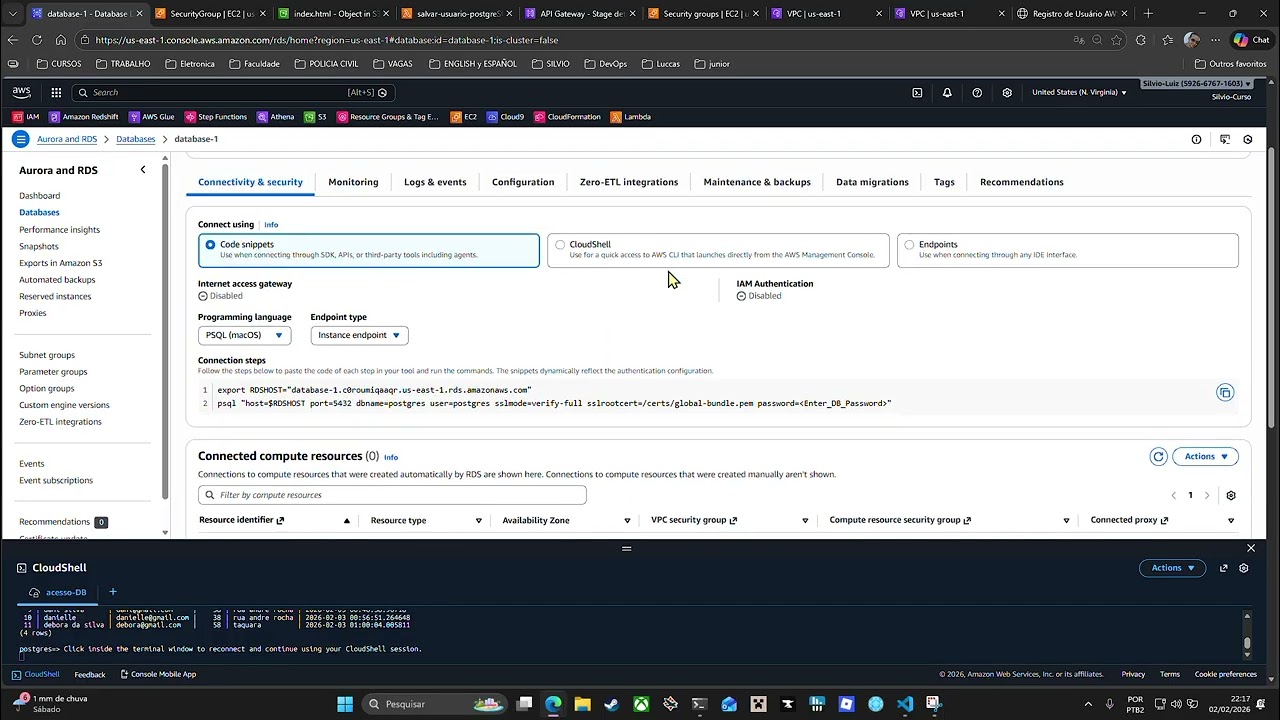The height and width of the screenshot is (720, 1280).
Task: Open Subnet groups in the sidebar
Action: tap(47, 355)
